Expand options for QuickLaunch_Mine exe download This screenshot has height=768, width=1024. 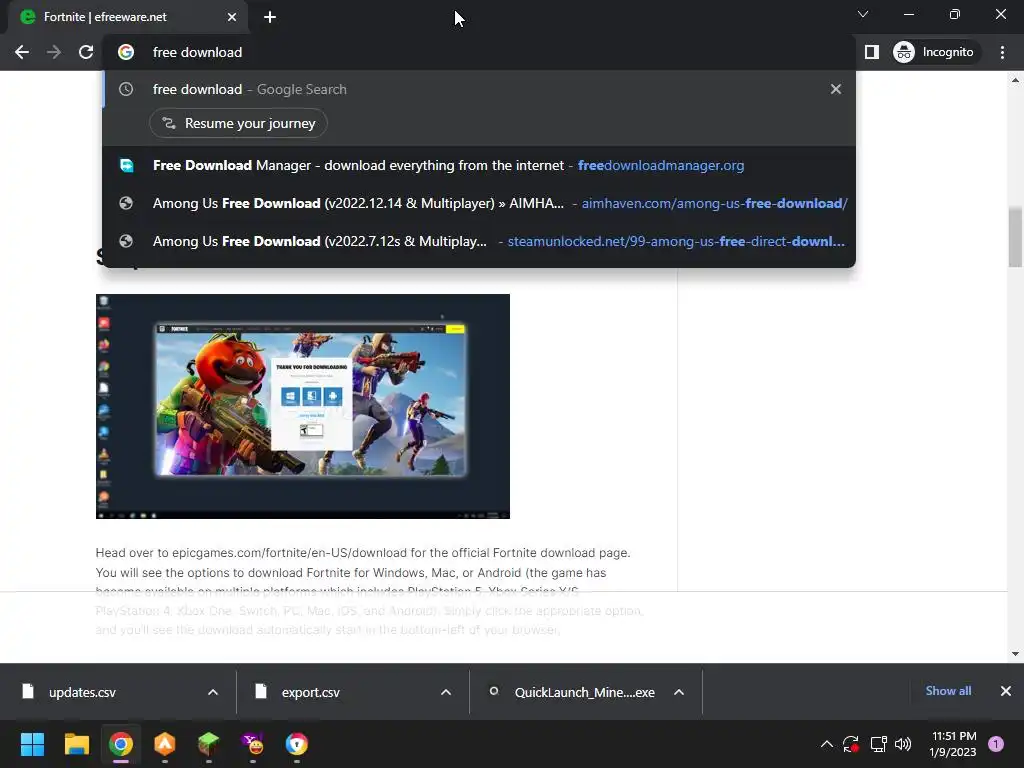click(x=679, y=692)
